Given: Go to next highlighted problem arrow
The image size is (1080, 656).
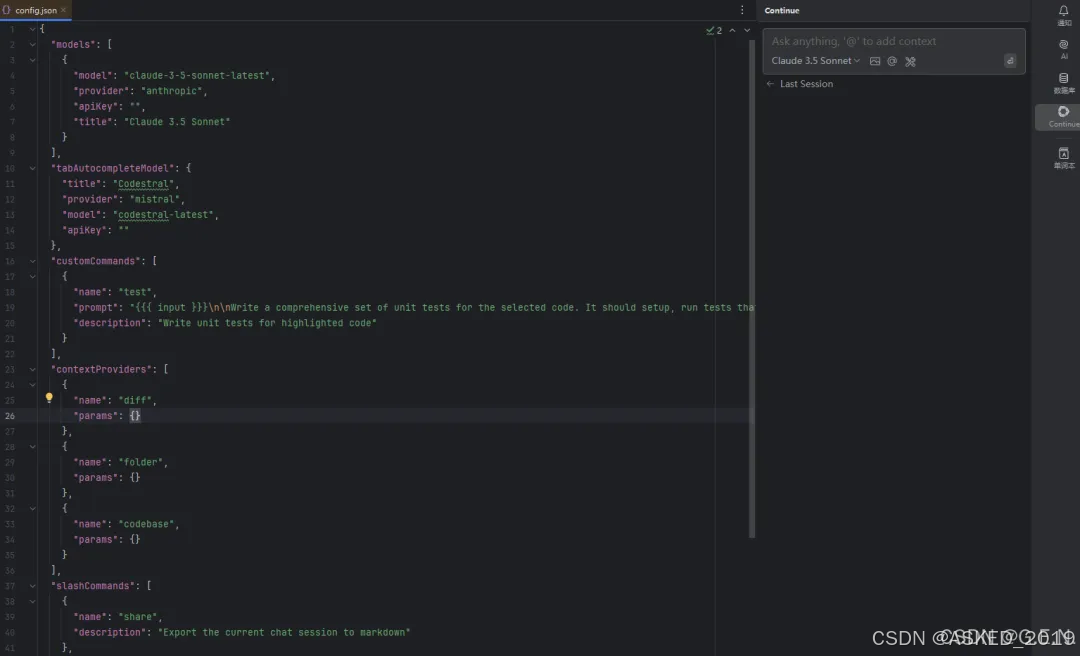Looking at the screenshot, I should pyautogui.click(x=747, y=30).
